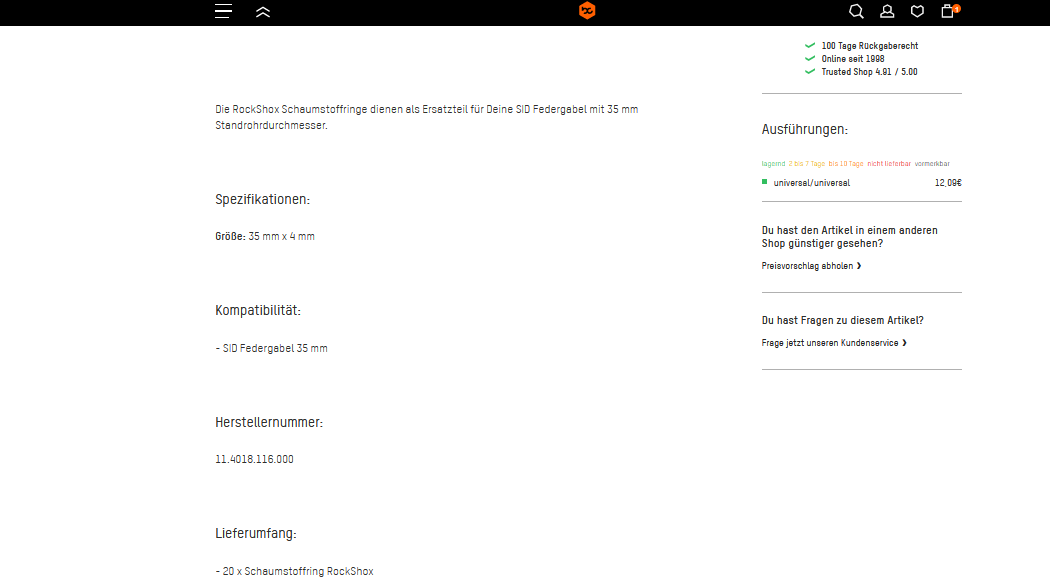Click 'Du hast Fragen zu diesem Artikel?' heading
The width and height of the screenshot is (1050, 584).
point(842,320)
